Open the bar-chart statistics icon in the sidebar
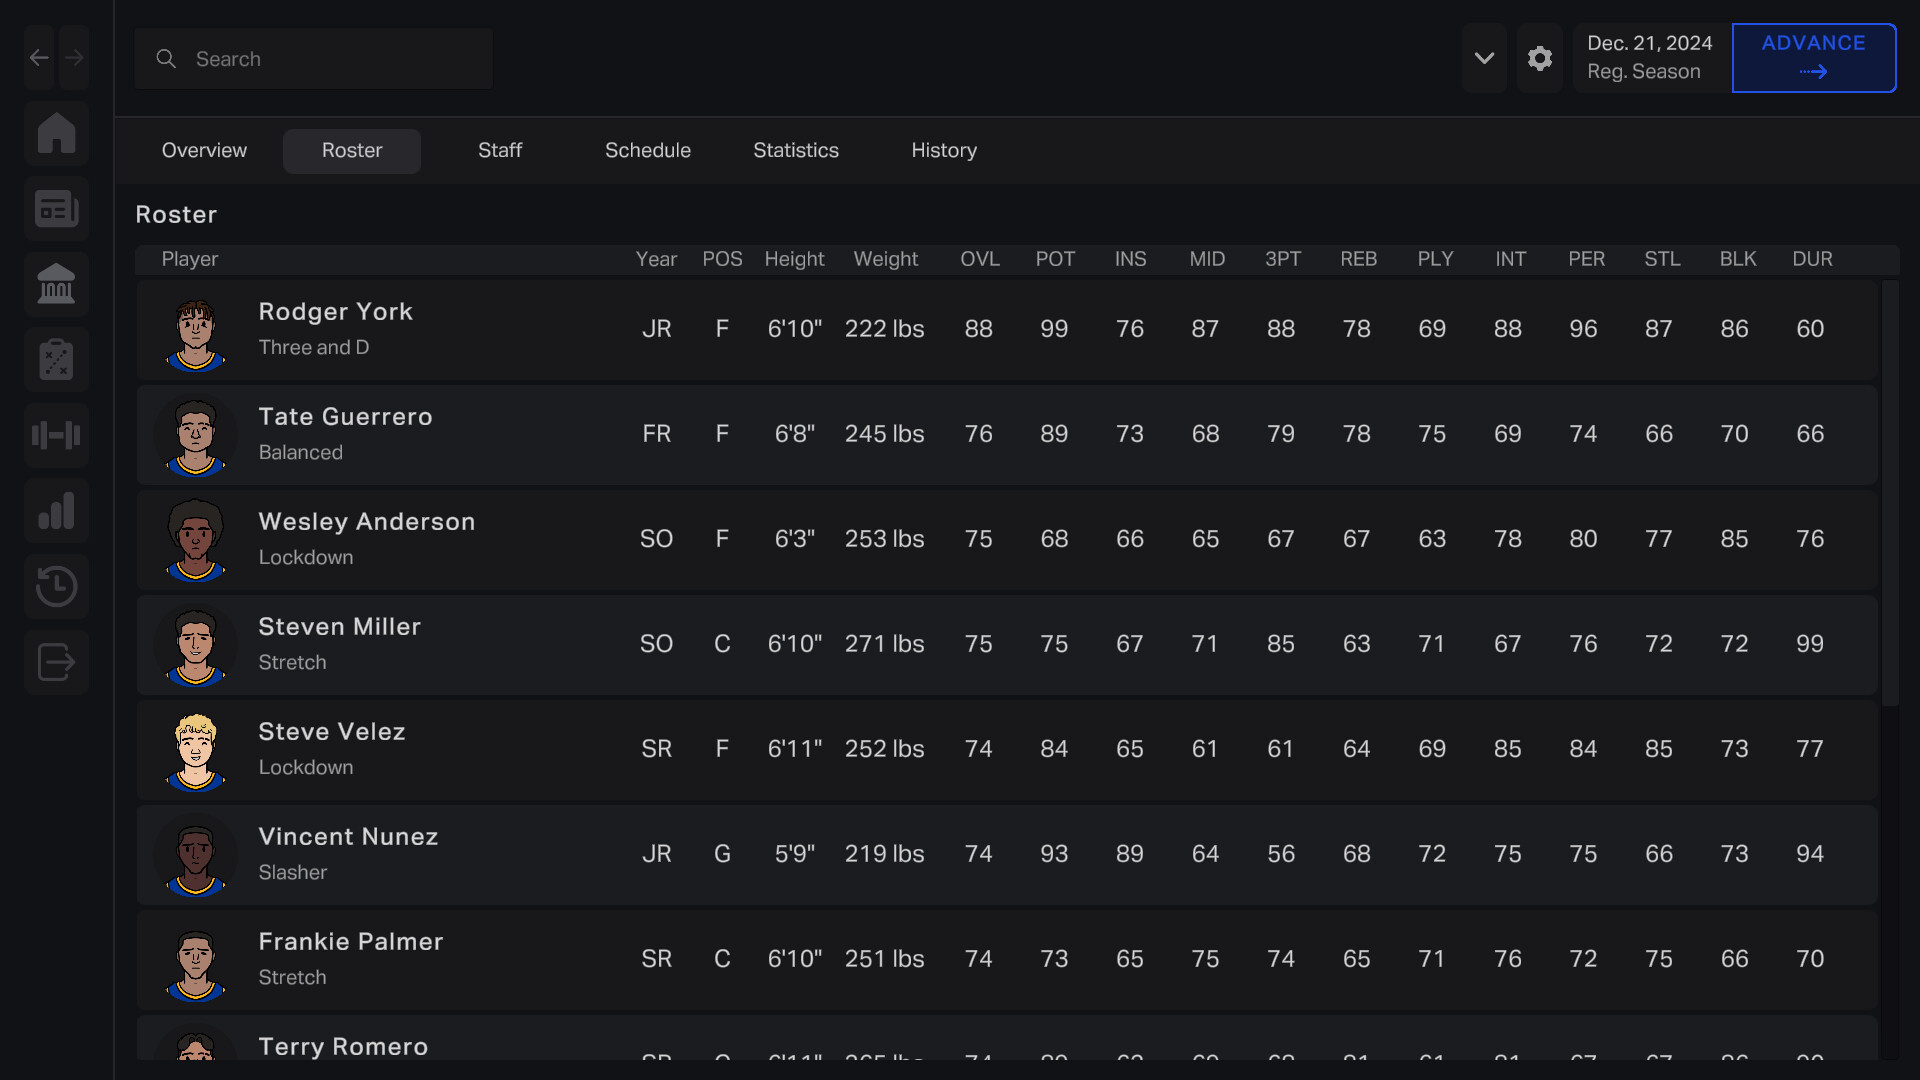This screenshot has width=1920, height=1080. 56,511
